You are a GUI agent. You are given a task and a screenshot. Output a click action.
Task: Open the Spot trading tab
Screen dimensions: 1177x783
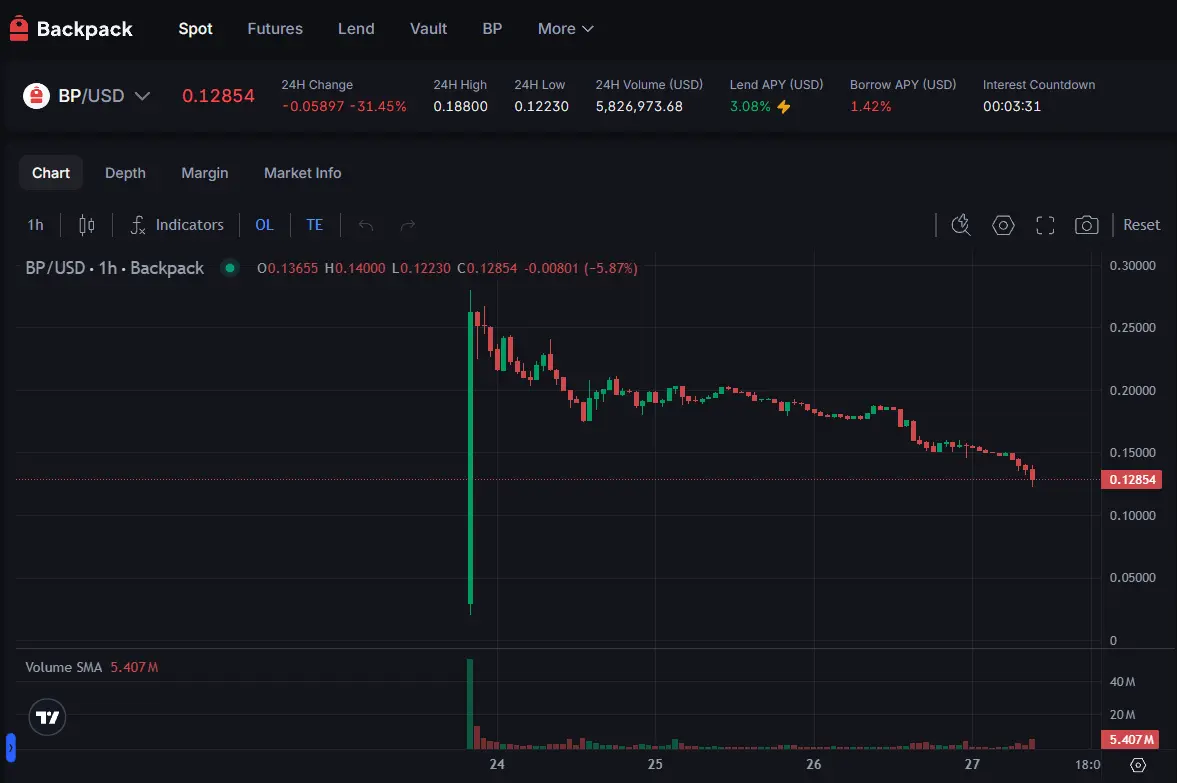[x=195, y=29]
